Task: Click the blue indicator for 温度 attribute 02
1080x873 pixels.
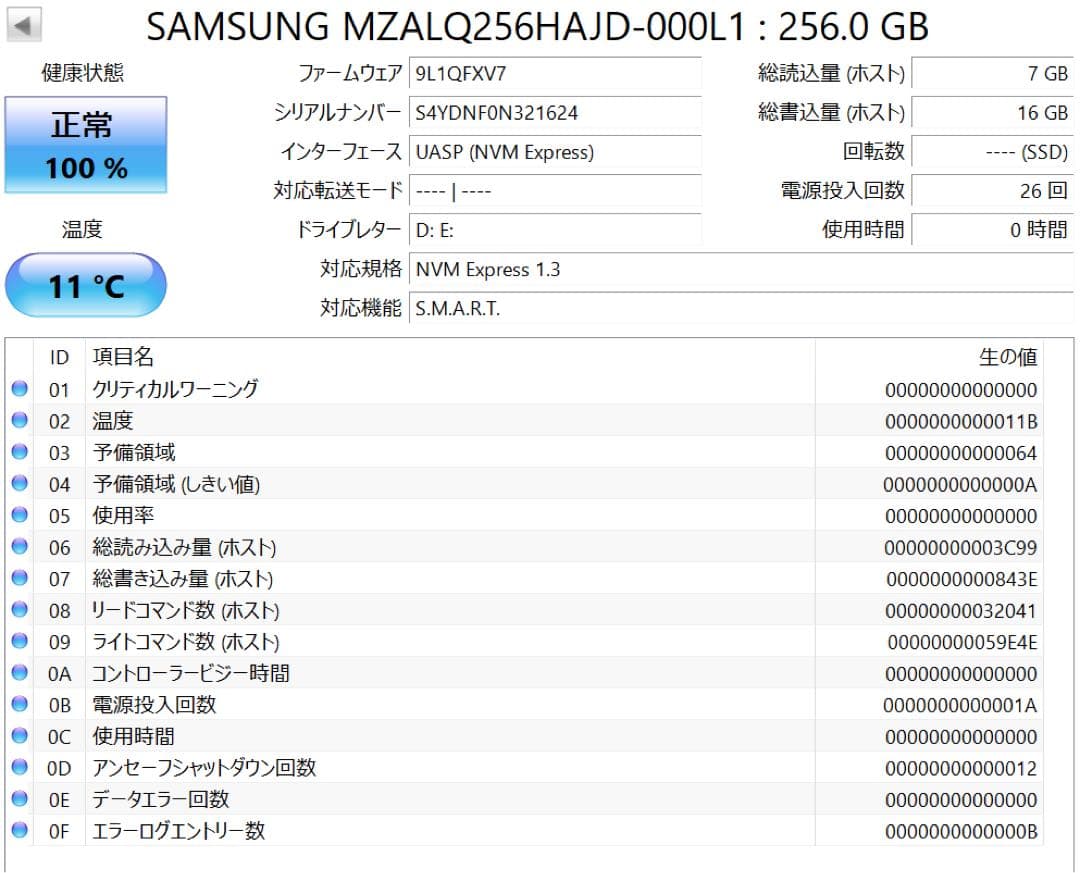Action: (18, 421)
